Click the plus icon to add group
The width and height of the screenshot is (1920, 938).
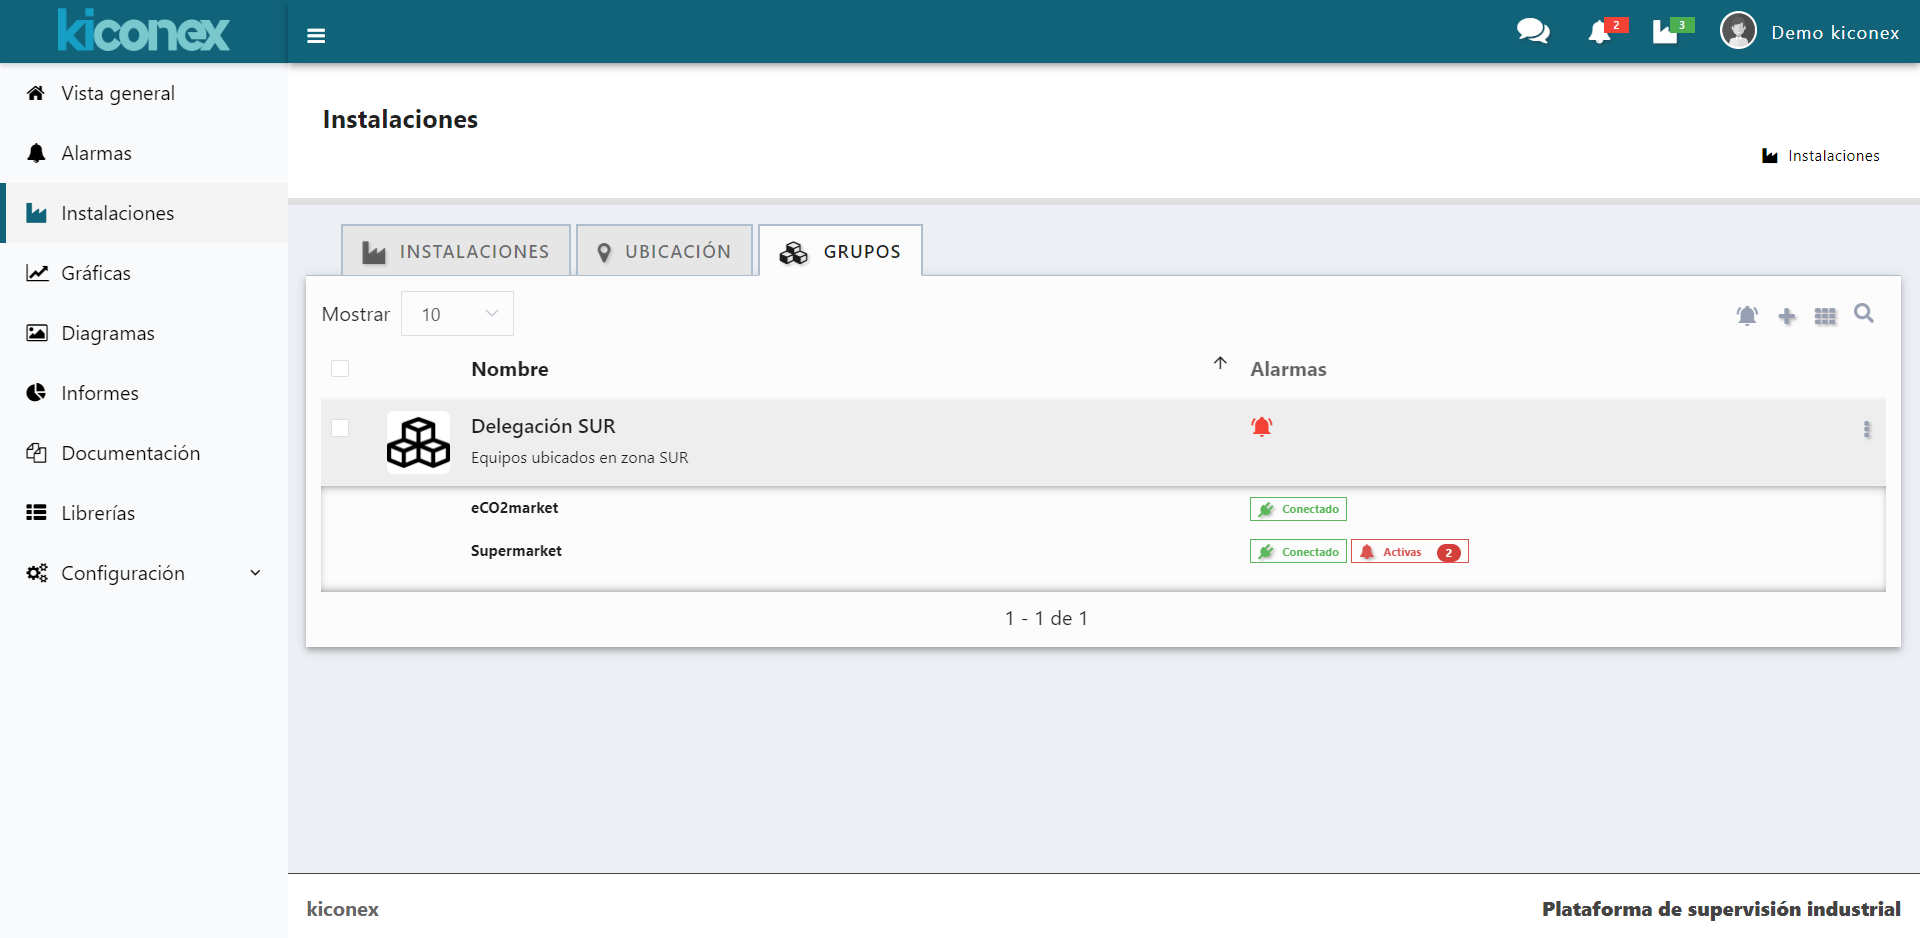click(x=1787, y=316)
